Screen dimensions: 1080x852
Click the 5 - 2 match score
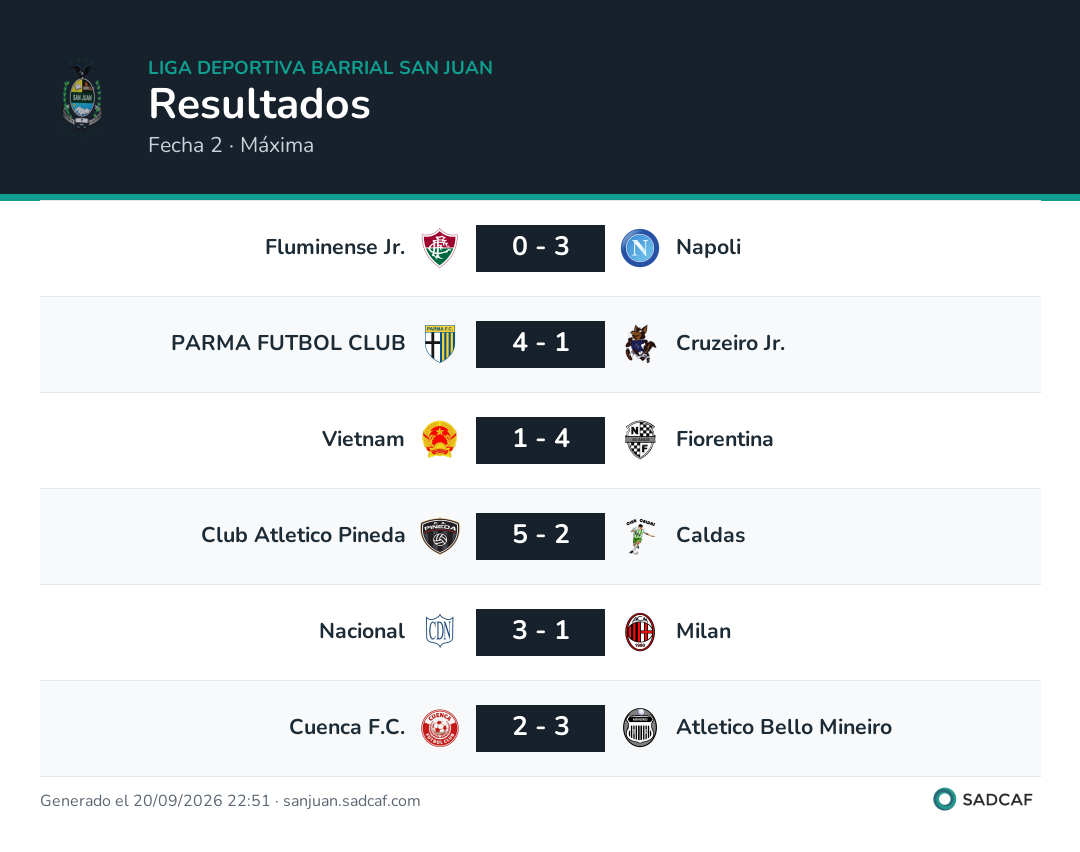540,536
